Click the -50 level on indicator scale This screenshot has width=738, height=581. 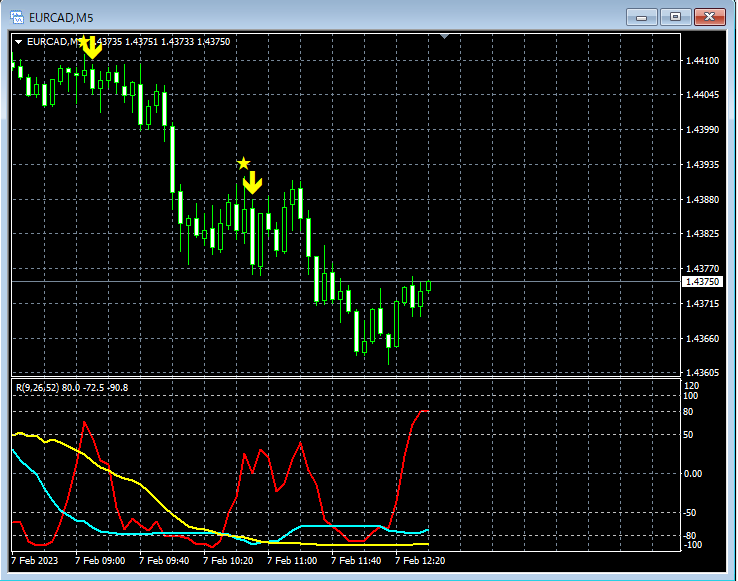[x=690, y=513]
